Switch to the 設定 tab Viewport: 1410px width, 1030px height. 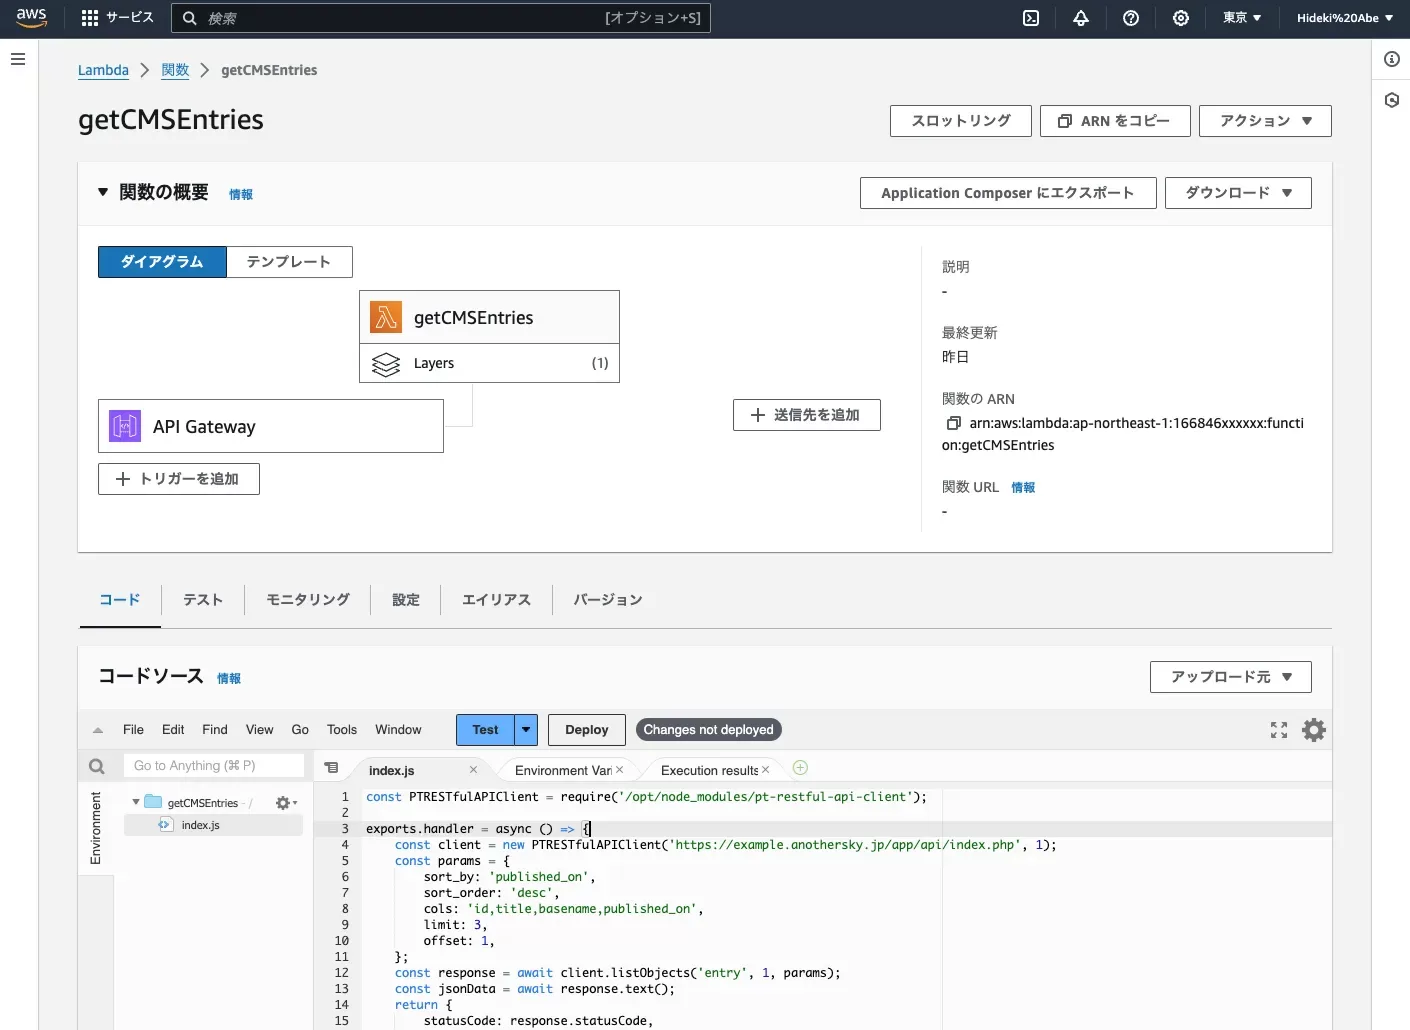click(x=406, y=600)
